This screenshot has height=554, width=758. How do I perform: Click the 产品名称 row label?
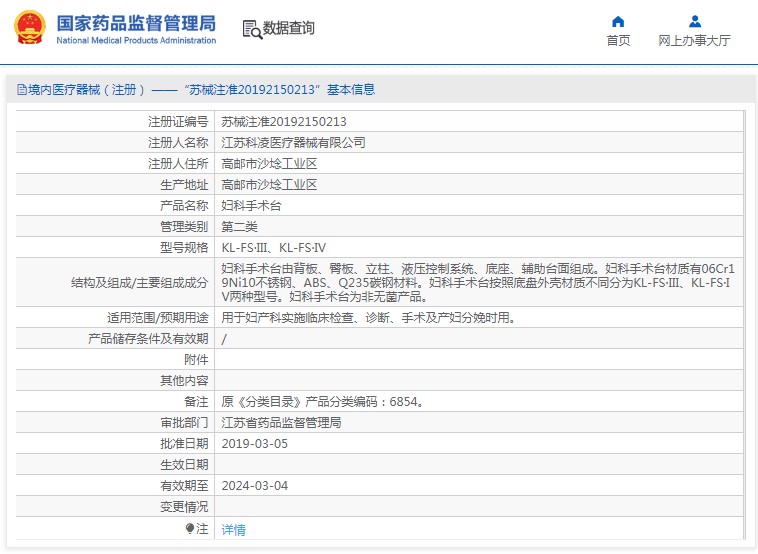(184, 205)
